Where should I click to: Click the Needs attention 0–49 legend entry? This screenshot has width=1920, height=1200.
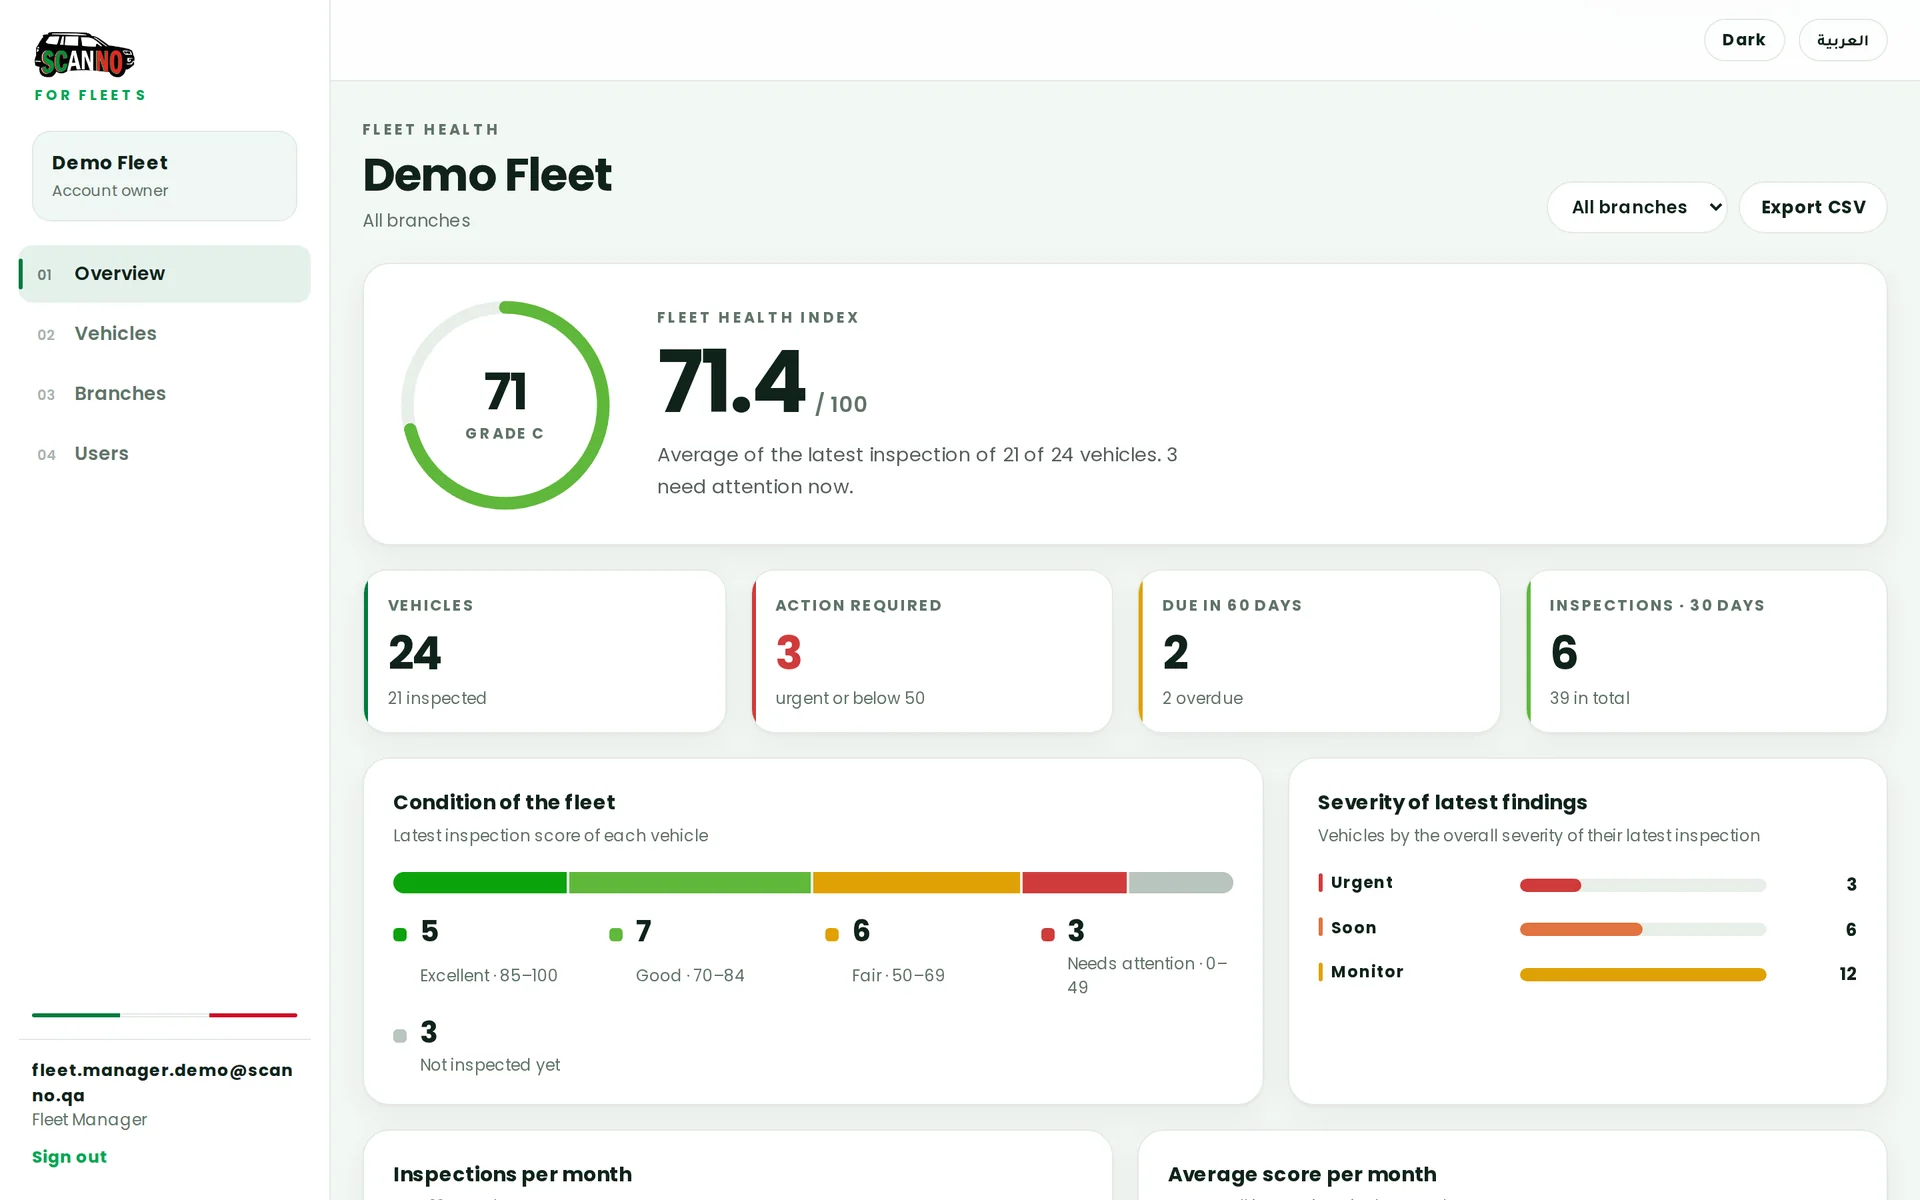click(1135, 957)
